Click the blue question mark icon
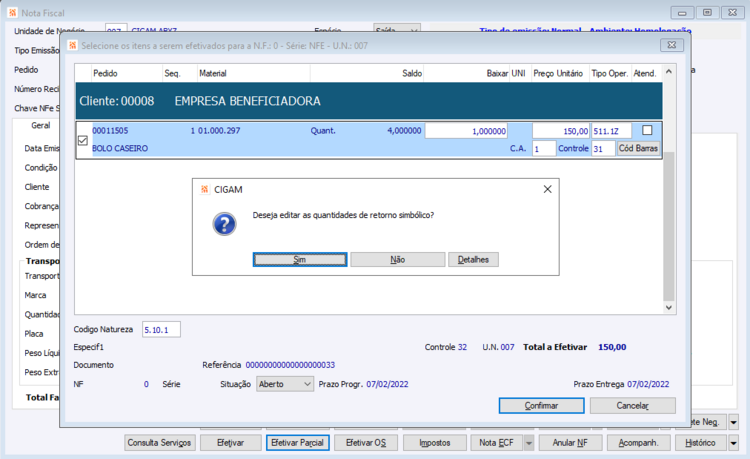 [x=224, y=224]
